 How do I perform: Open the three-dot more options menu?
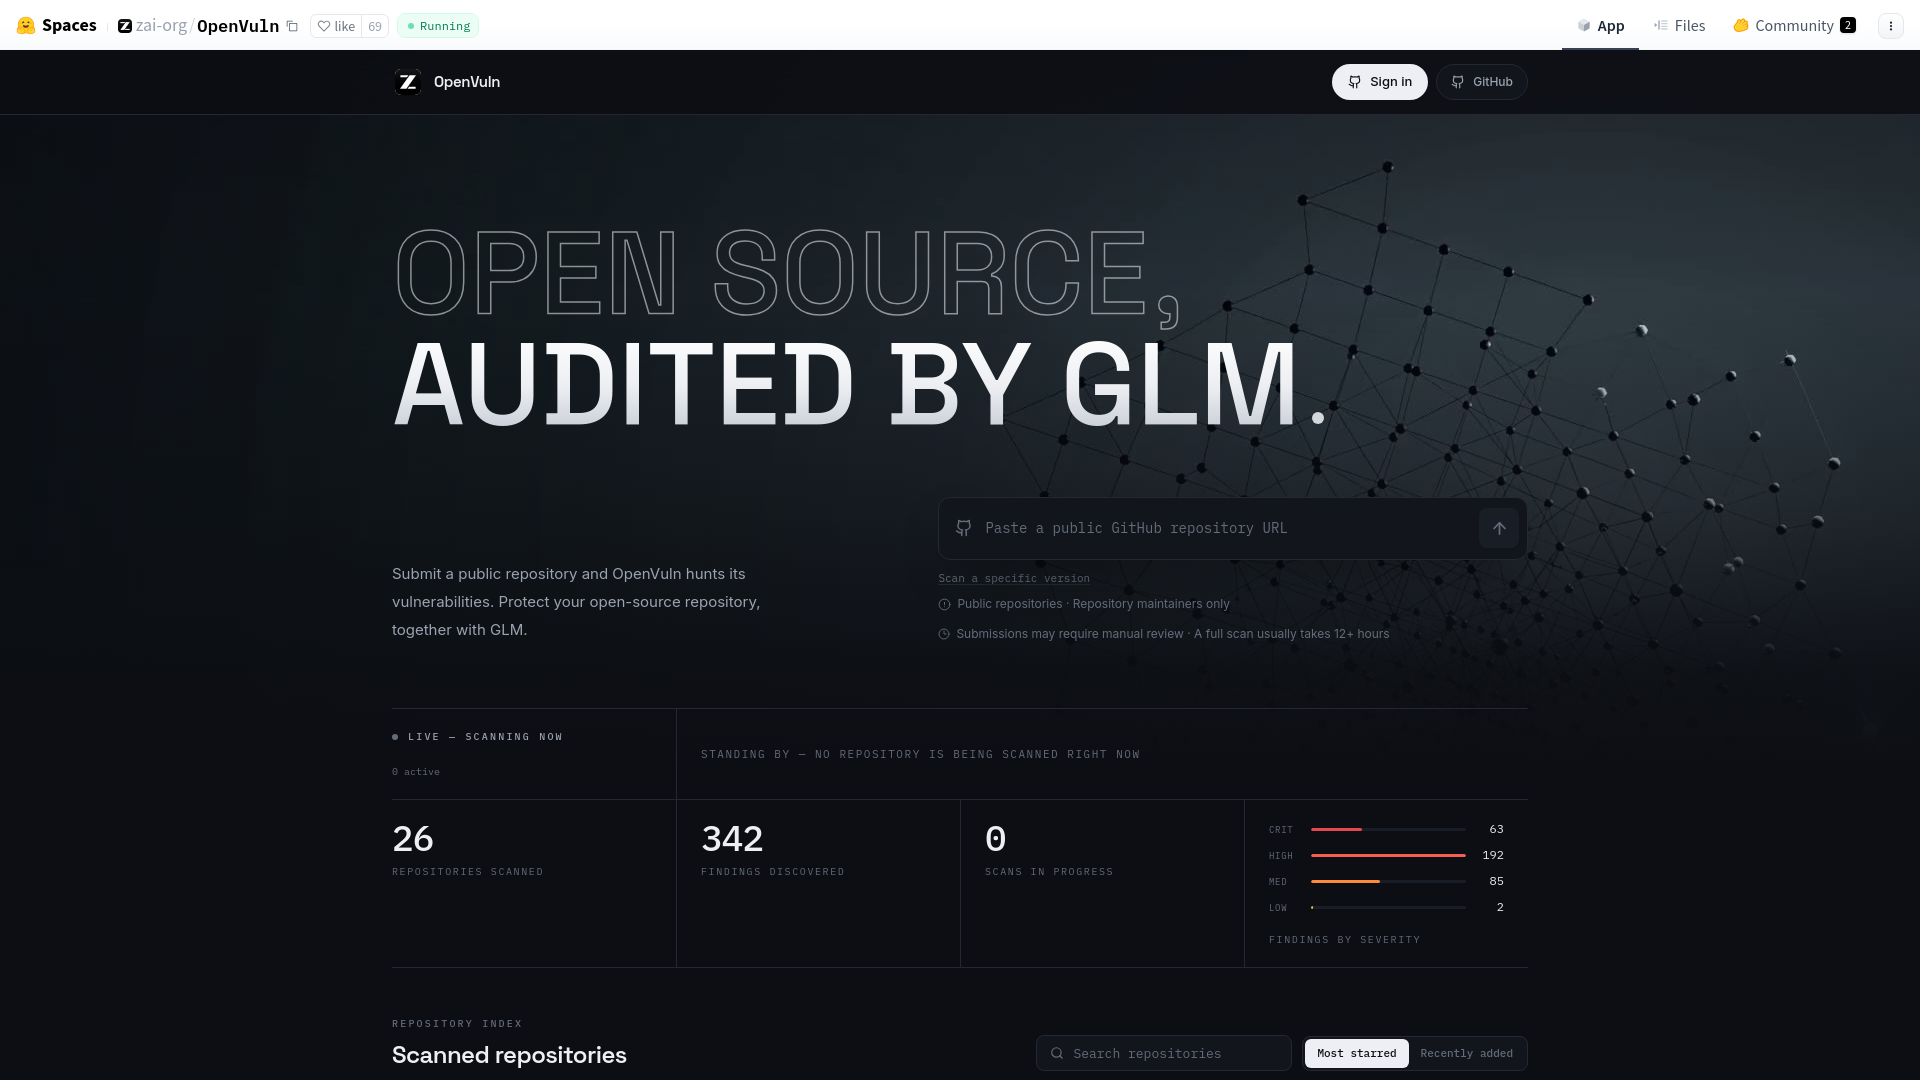pos(1890,26)
